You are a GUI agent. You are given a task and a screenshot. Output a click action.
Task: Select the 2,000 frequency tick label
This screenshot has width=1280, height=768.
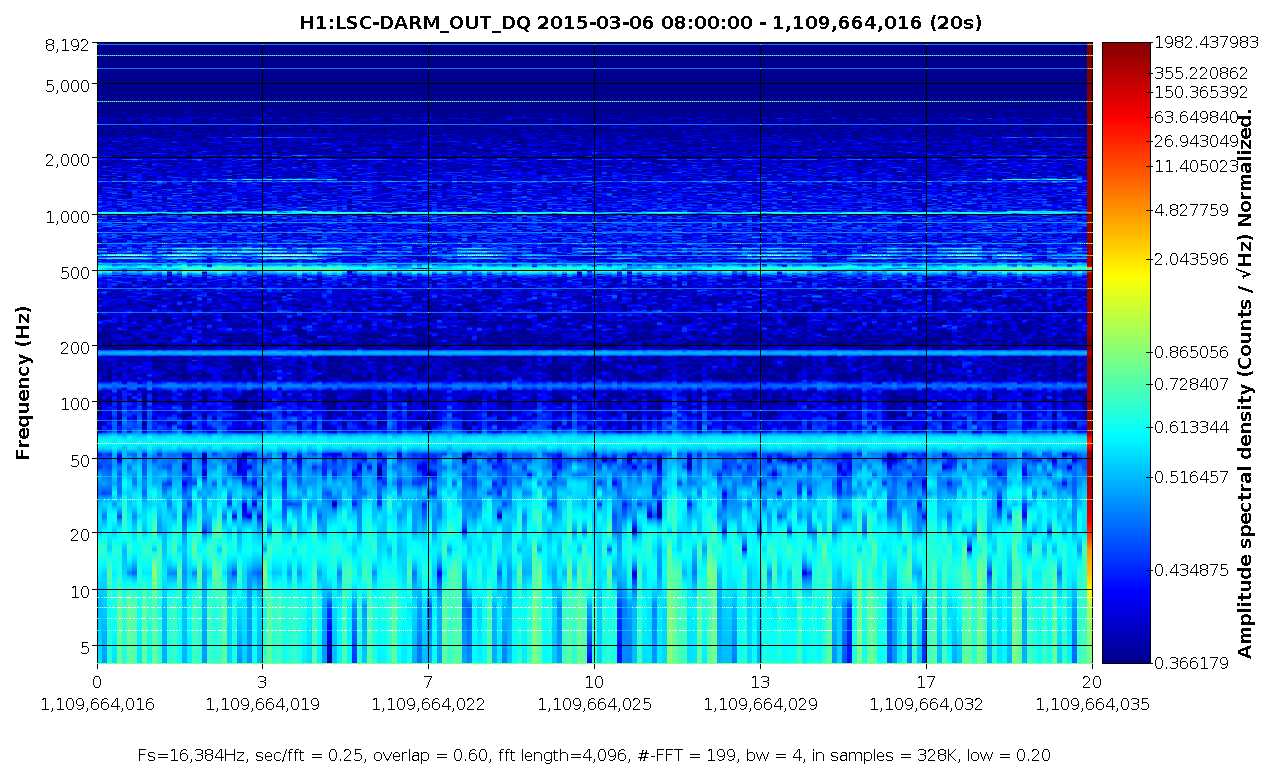coord(68,159)
